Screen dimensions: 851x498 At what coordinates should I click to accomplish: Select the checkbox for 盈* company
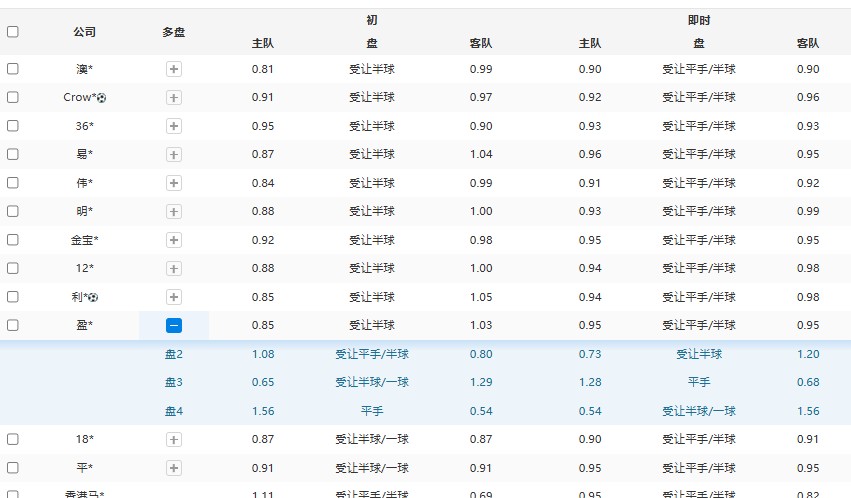[x=13, y=325]
